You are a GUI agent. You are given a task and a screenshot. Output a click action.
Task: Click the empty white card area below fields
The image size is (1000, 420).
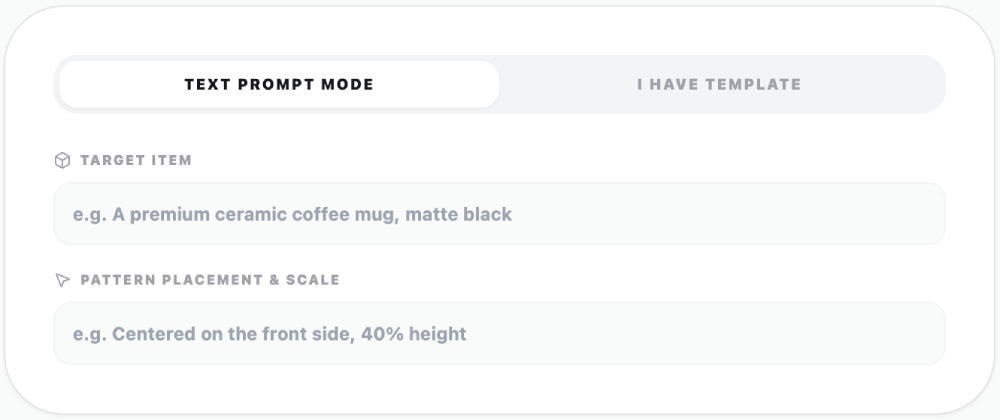point(499,389)
